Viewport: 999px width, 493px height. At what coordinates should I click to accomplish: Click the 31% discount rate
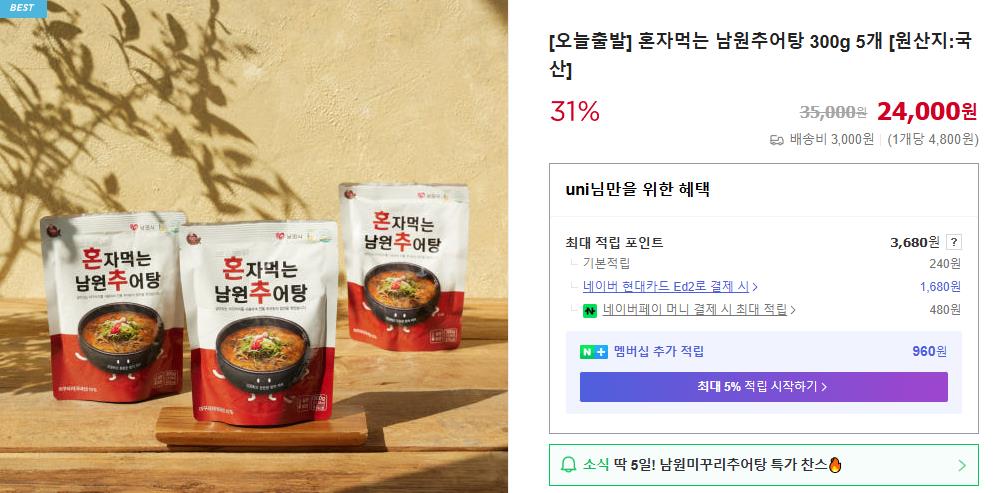(574, 111)
